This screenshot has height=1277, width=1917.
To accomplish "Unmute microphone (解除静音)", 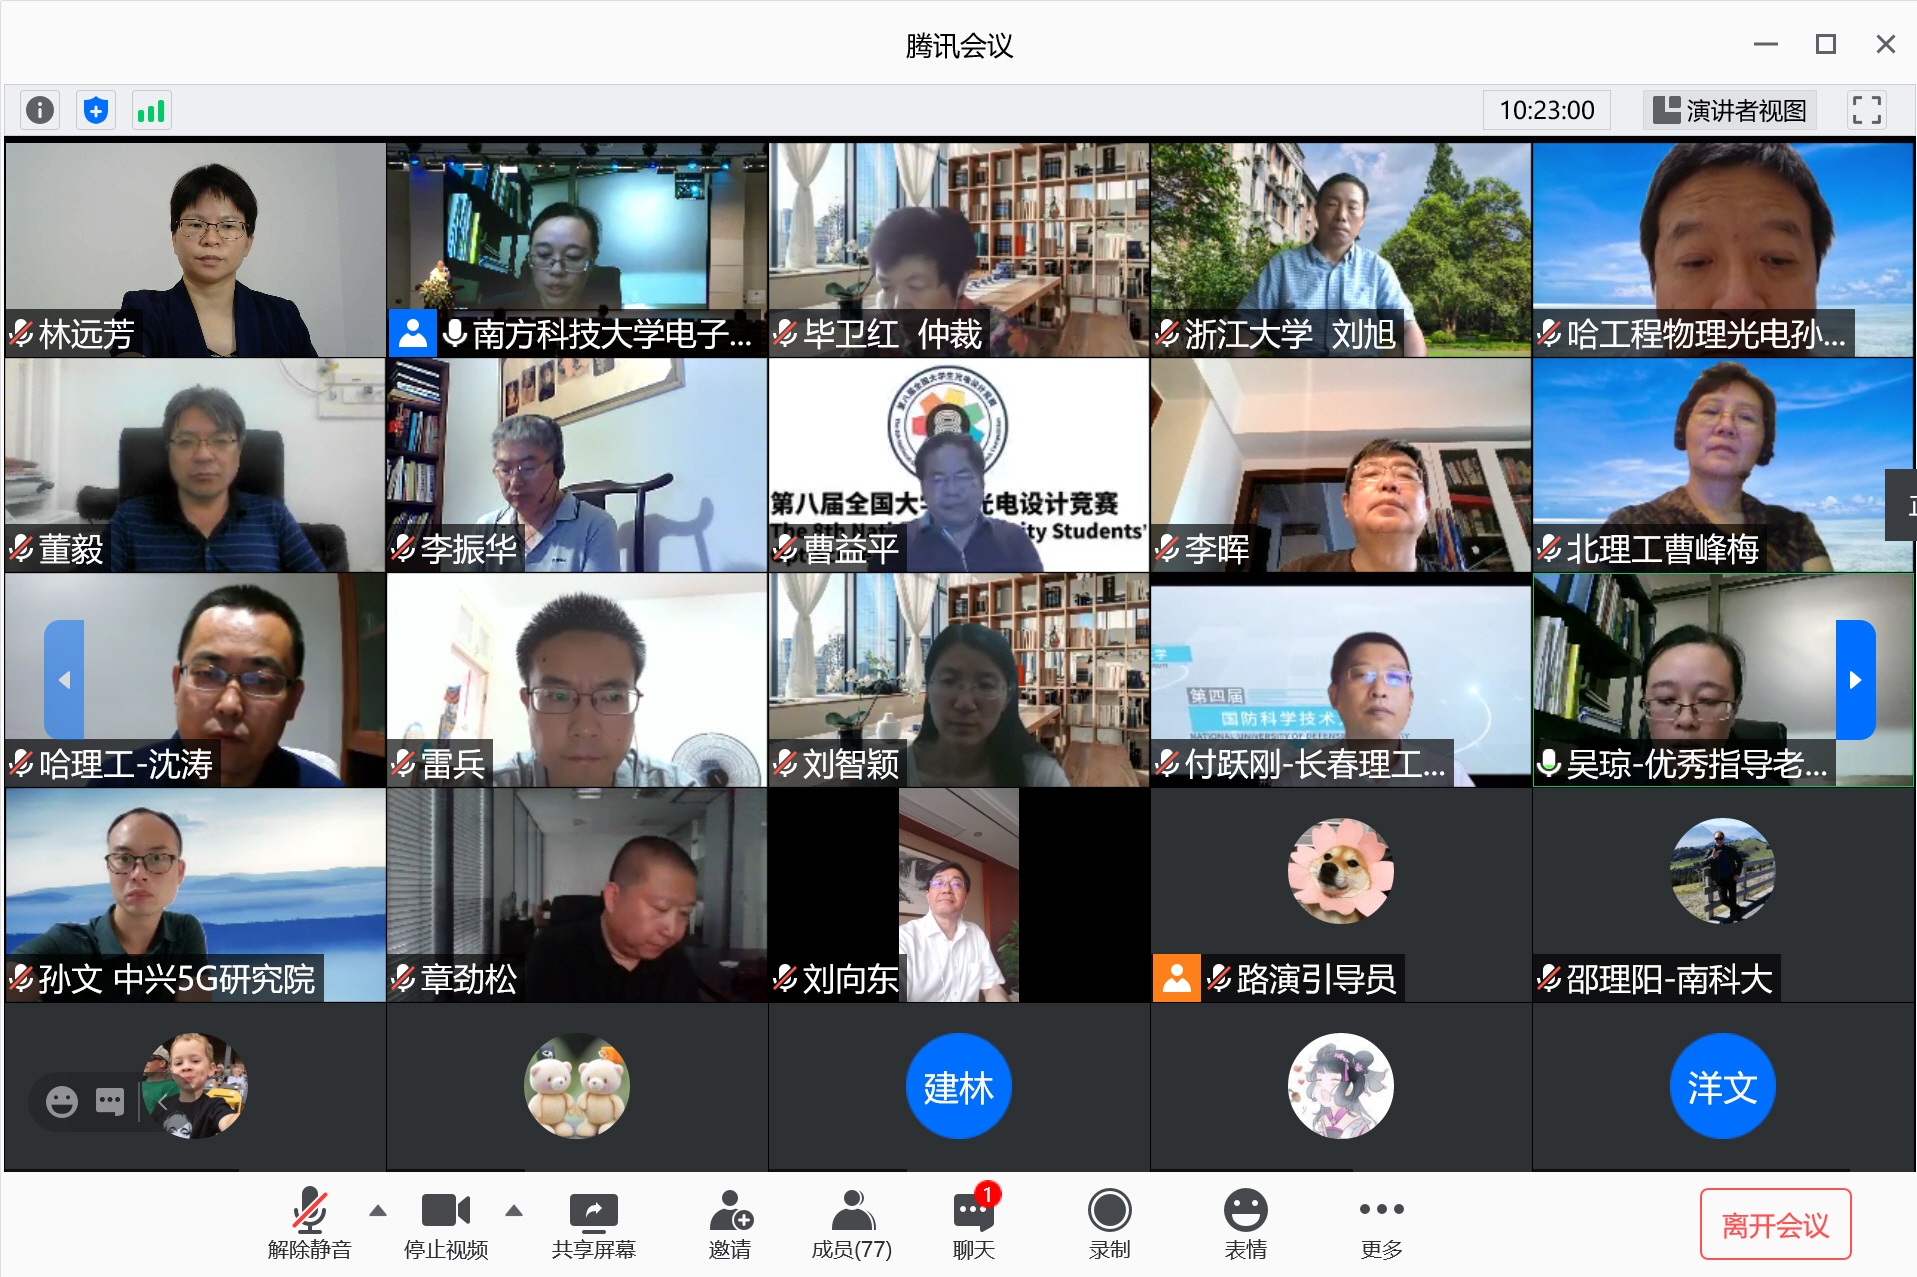I will [310, 1223].
